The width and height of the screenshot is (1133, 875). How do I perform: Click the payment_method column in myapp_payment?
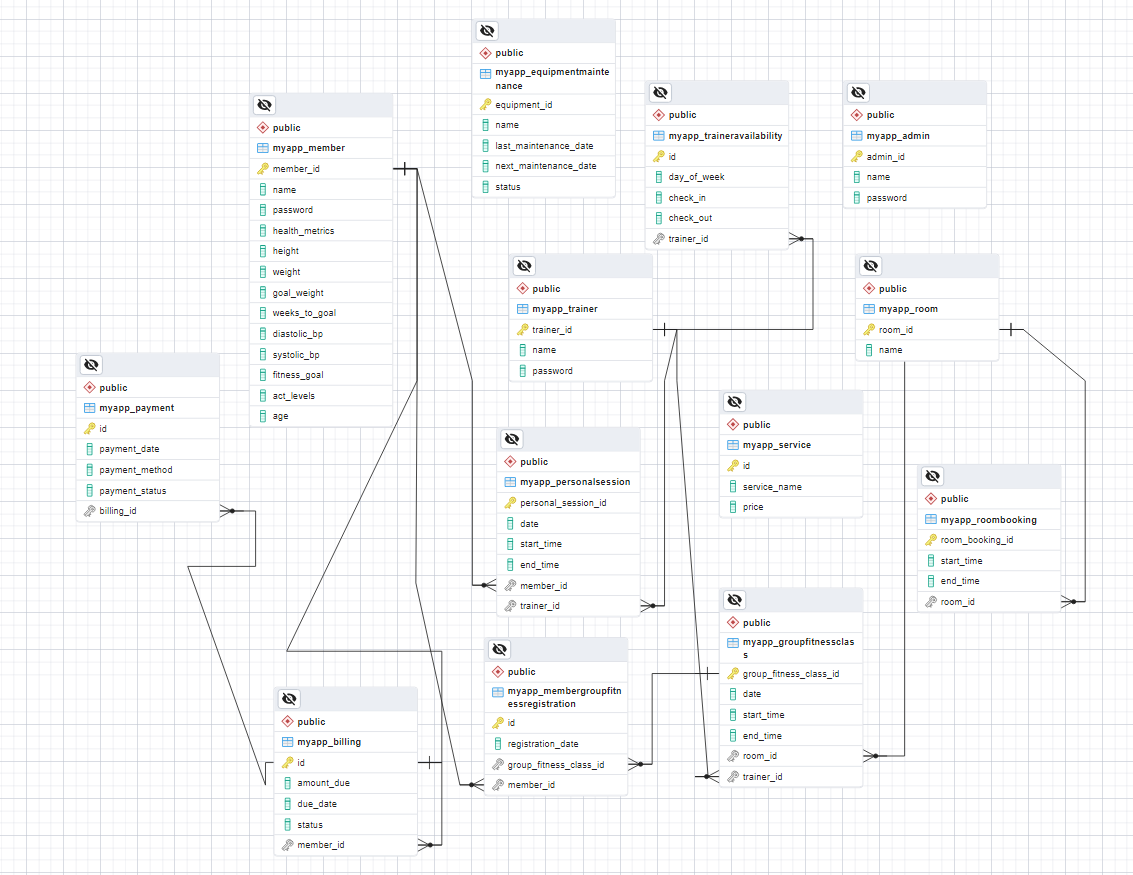pyautogui.click(x=148, y=470)
